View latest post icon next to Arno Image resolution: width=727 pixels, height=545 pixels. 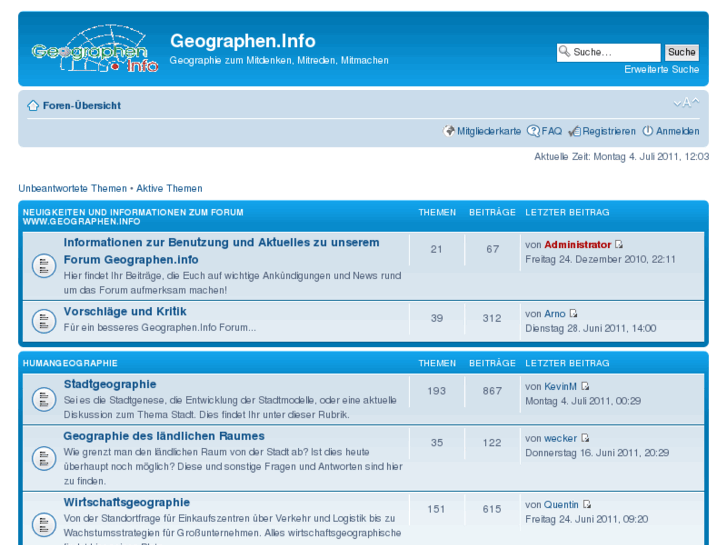click(574, 314)
